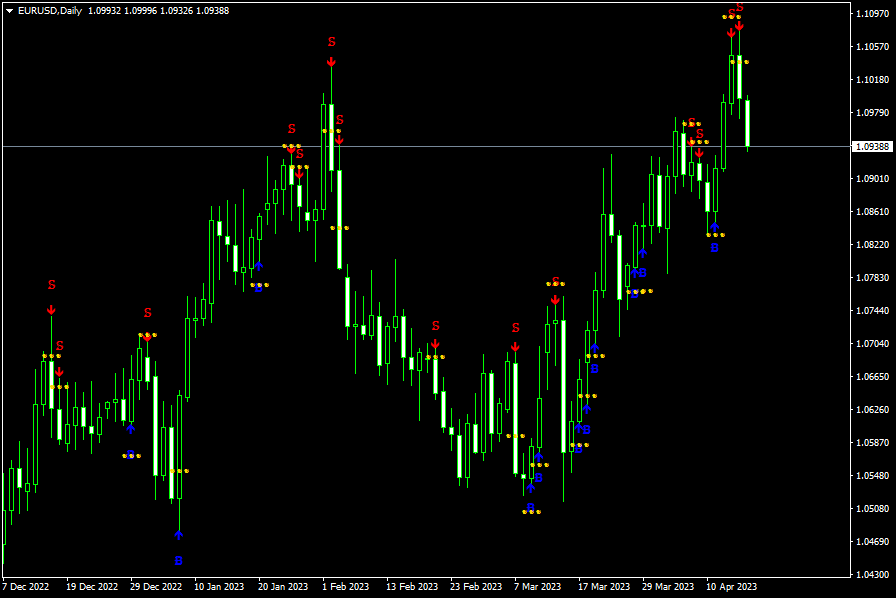Click the 10 Apr 2023 date label
896x598 pixels.
731,587
